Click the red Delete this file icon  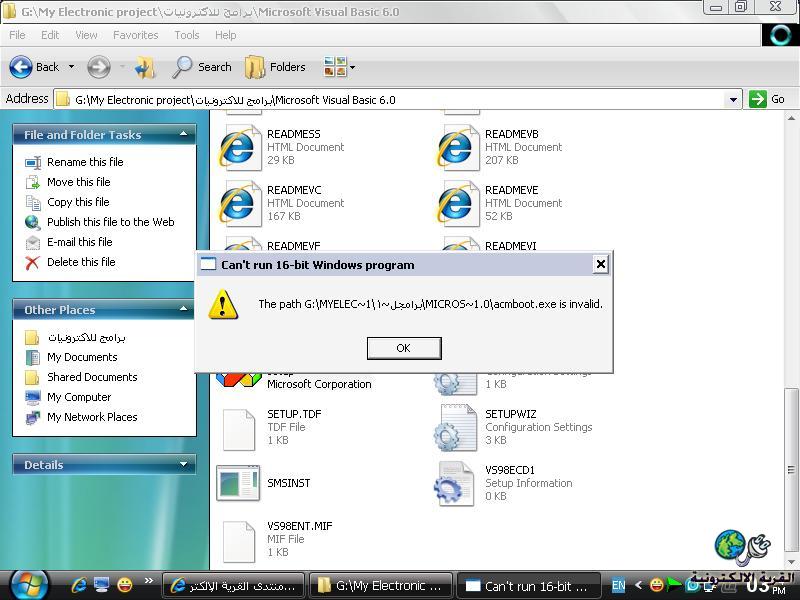(33, 263)
